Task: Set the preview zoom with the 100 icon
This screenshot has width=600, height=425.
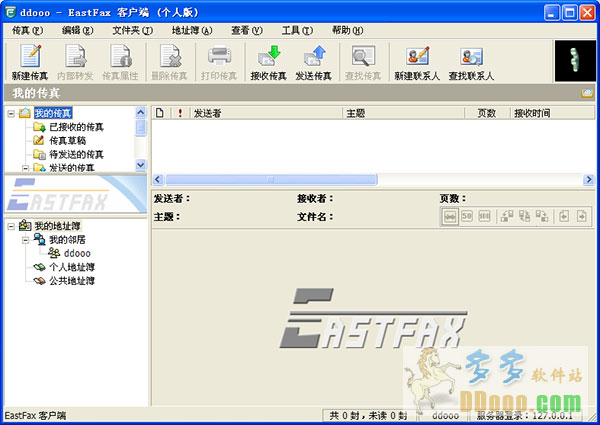Action: click(484, 216)
